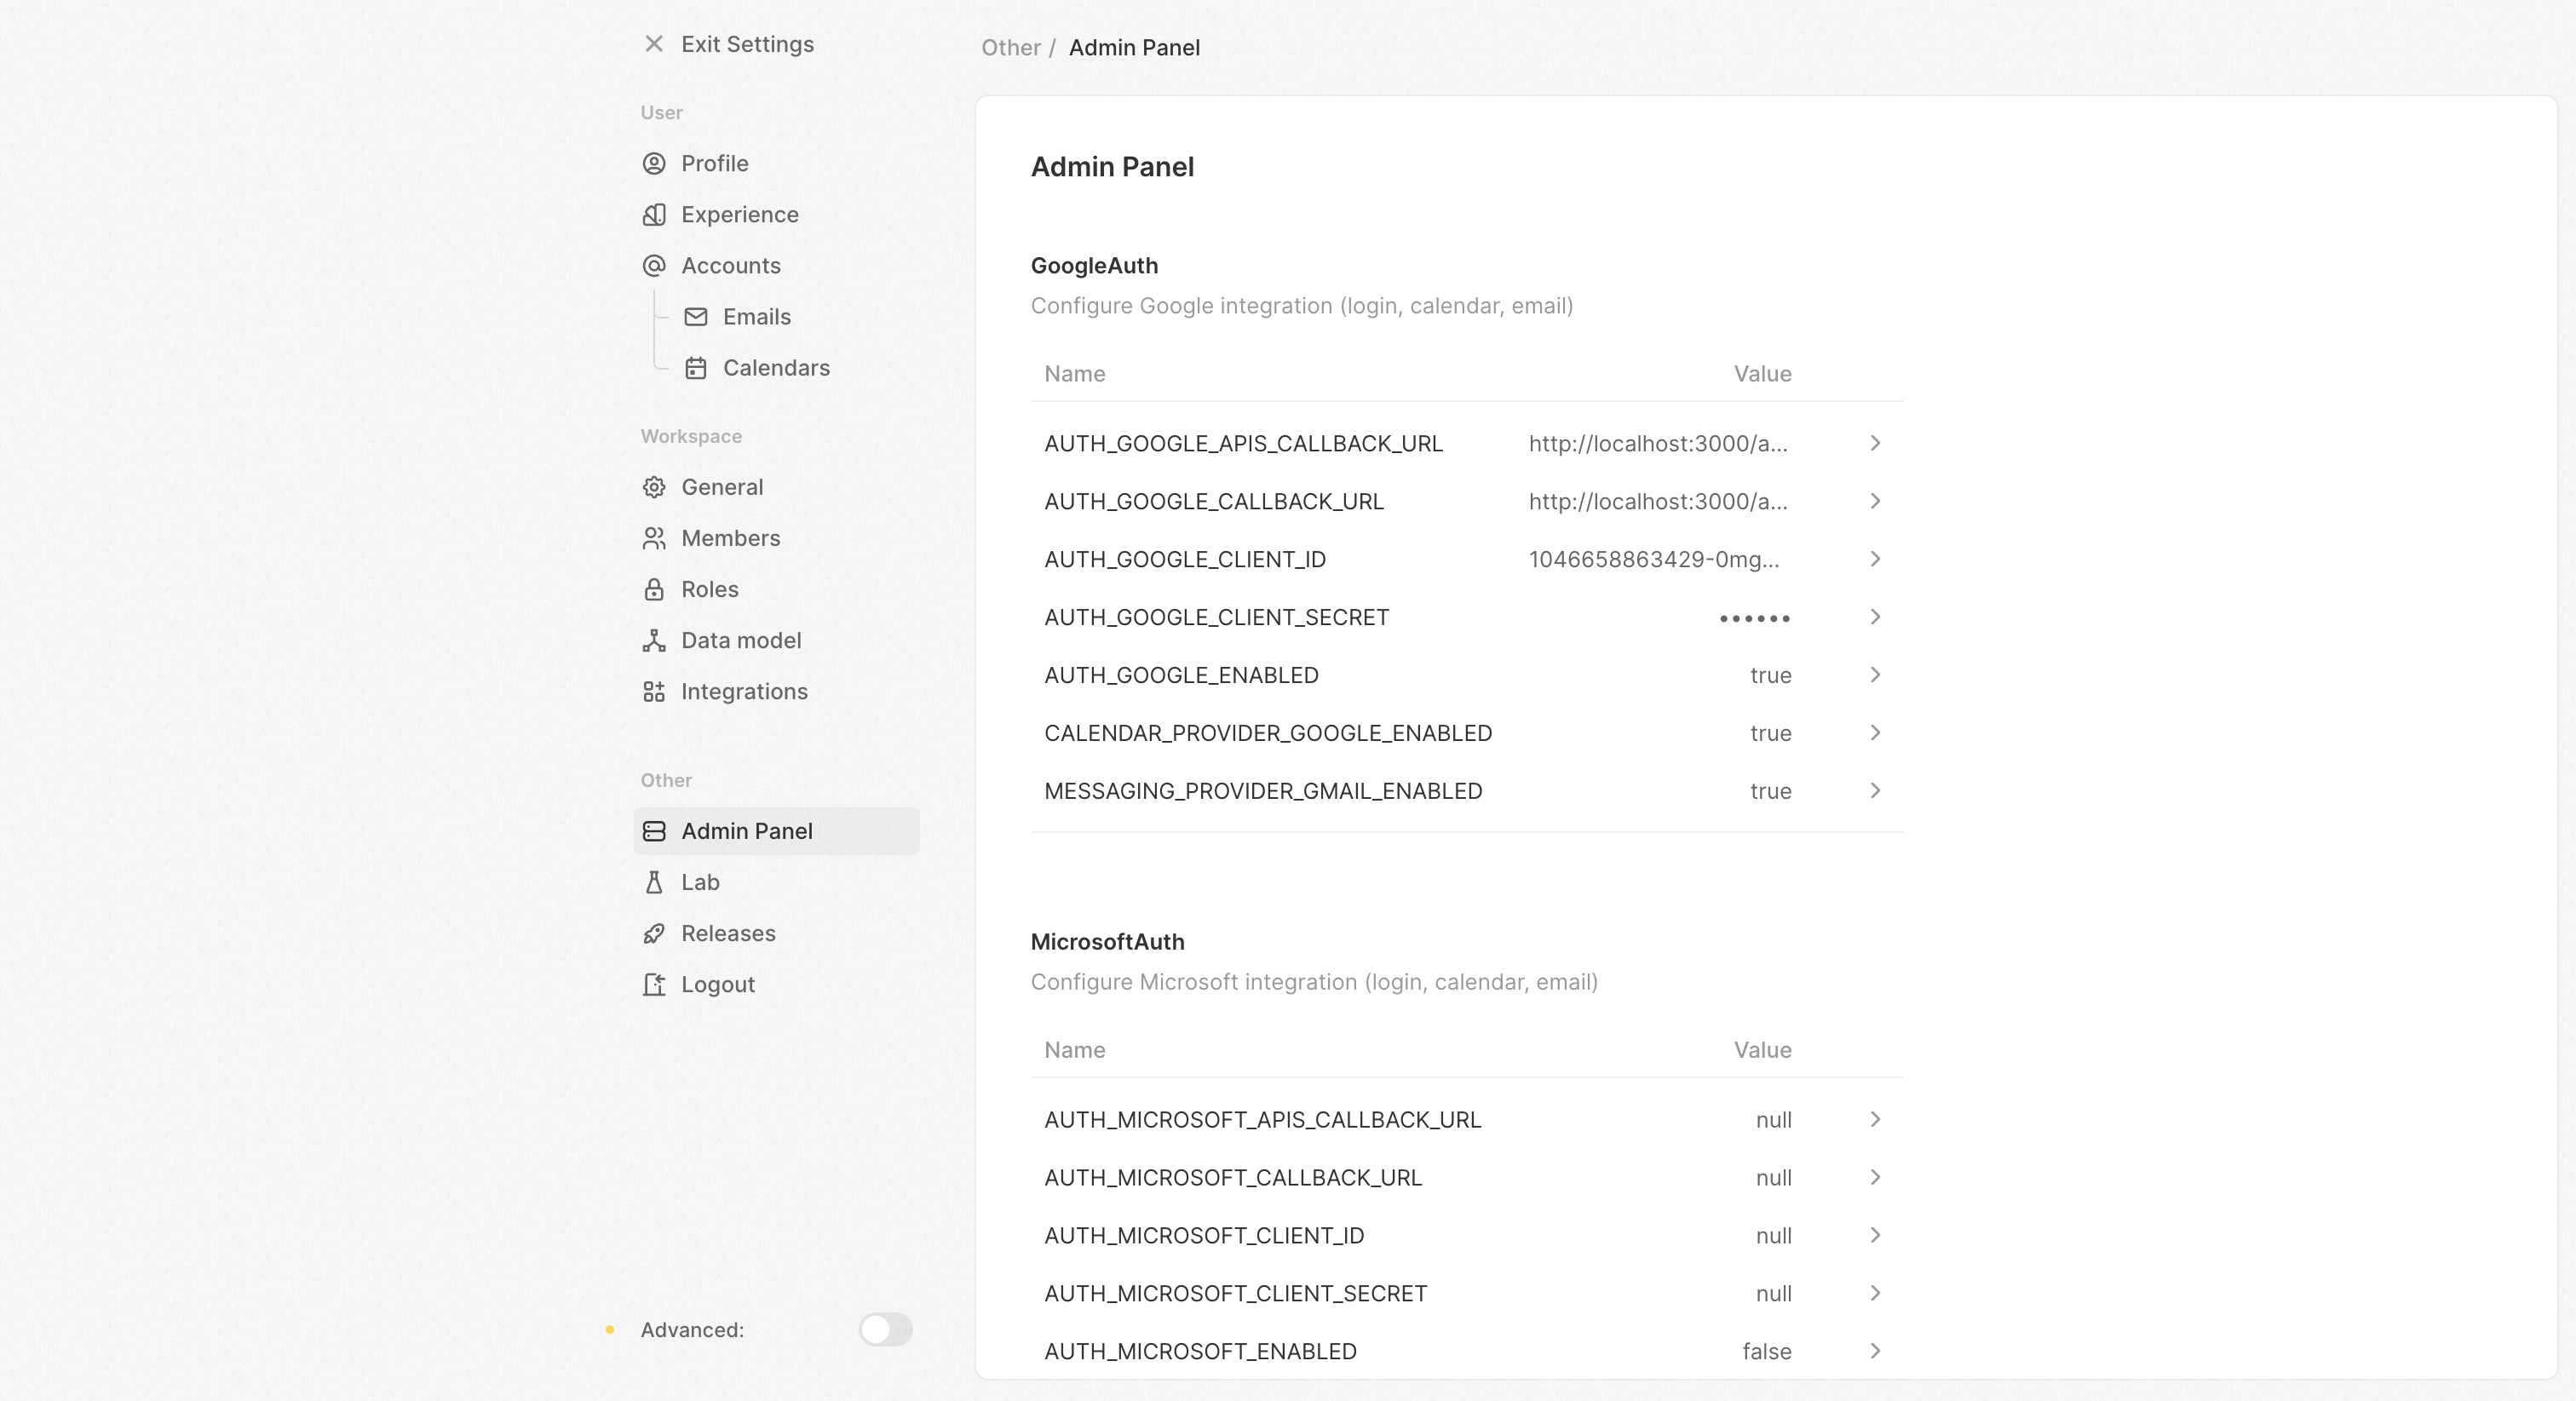Click the Experience icon
This screenshot has width=2576, height=1401.
(654, 214)
